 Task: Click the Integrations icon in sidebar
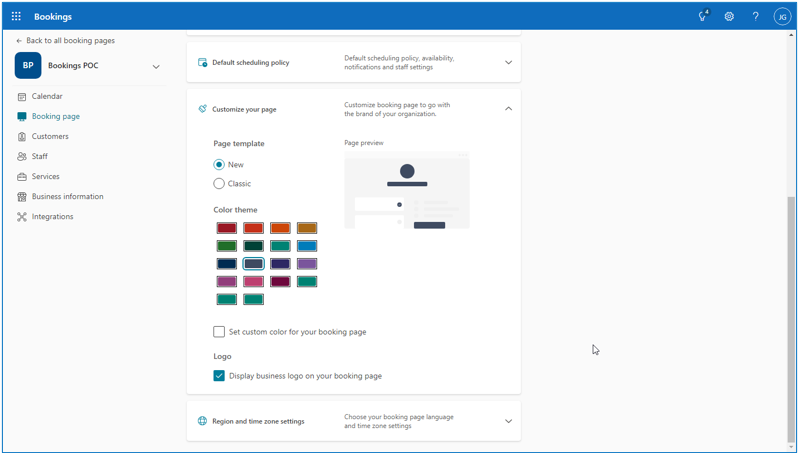point(22,217)
